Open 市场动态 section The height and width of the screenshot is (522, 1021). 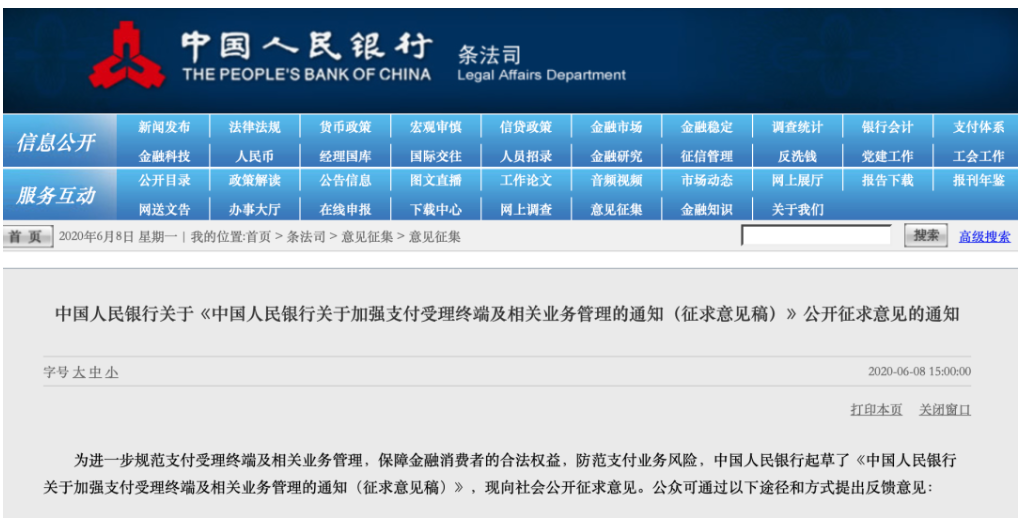coord(707,180)
